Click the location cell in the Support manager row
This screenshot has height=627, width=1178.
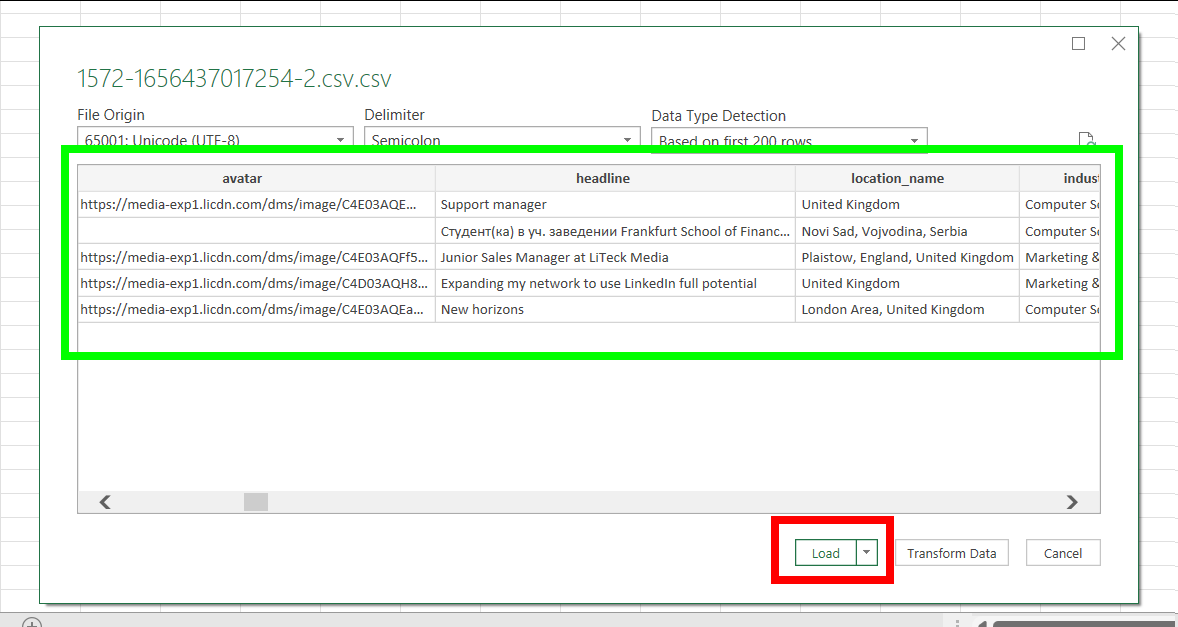point(908,204)
